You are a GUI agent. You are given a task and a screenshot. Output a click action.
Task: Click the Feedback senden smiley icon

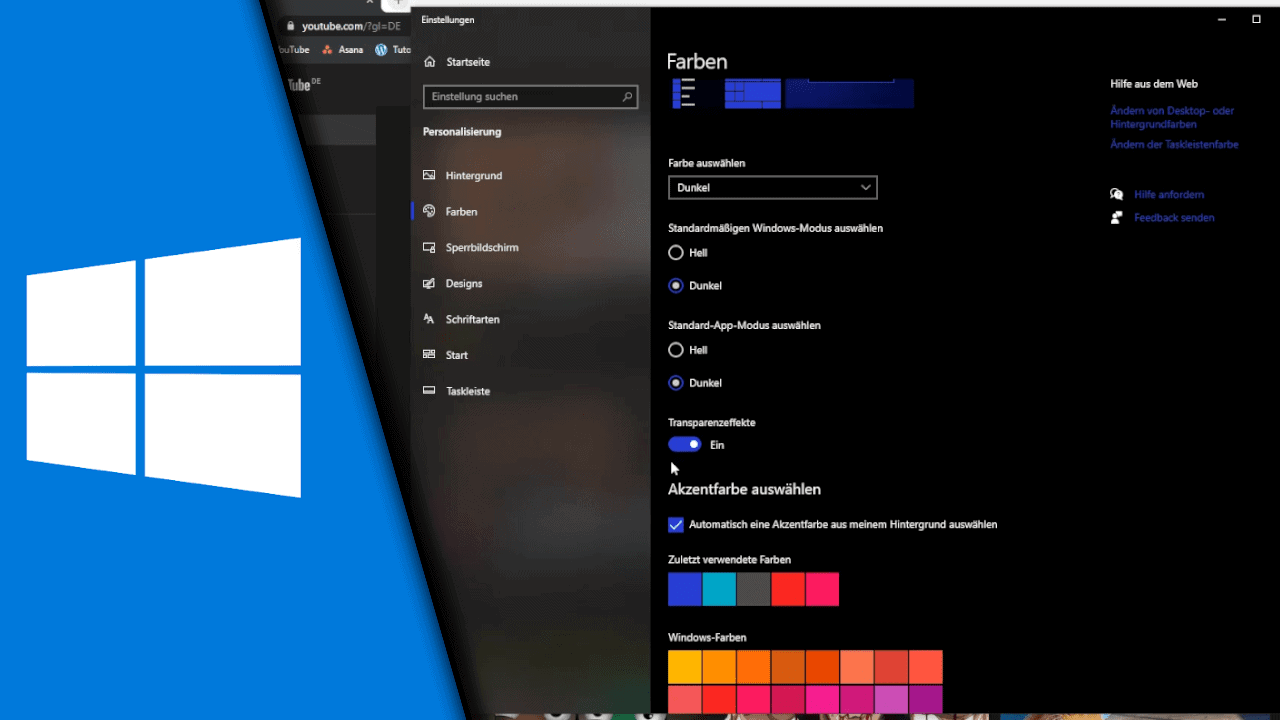point(1115,217)
